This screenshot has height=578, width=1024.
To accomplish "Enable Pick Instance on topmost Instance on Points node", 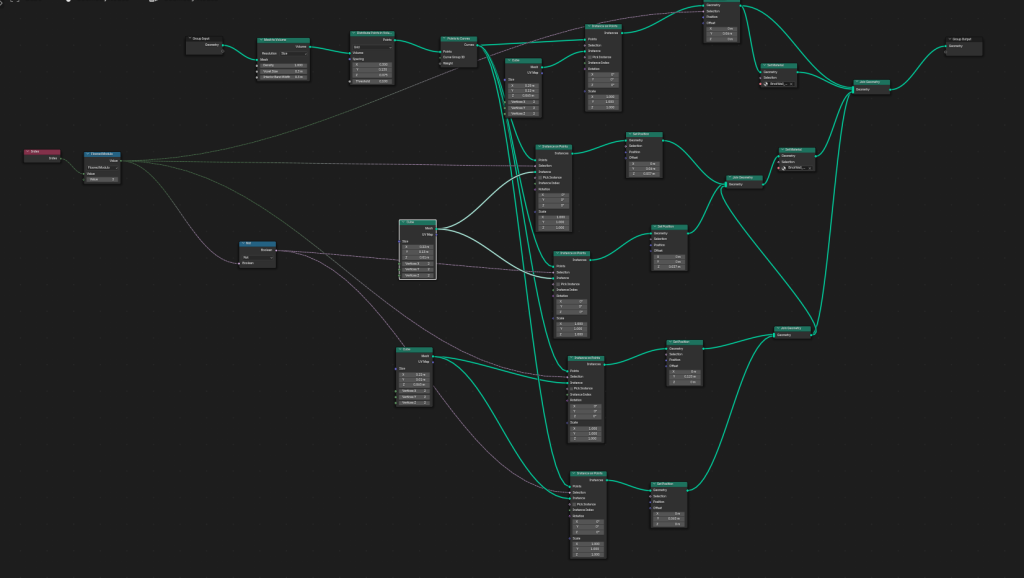I will coord(589,57).
